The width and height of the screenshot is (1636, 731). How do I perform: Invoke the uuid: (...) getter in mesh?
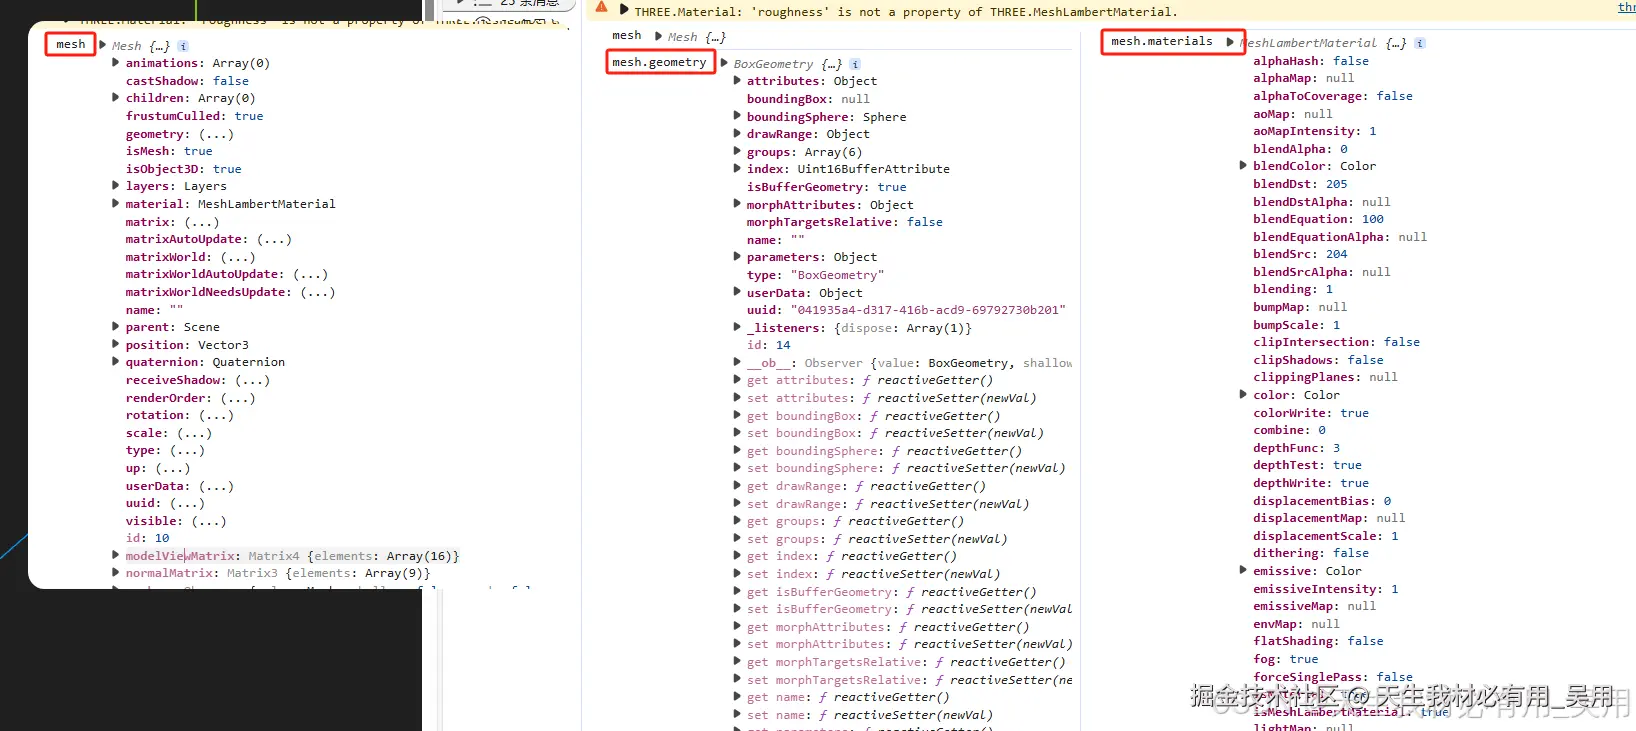click(187, 503)
